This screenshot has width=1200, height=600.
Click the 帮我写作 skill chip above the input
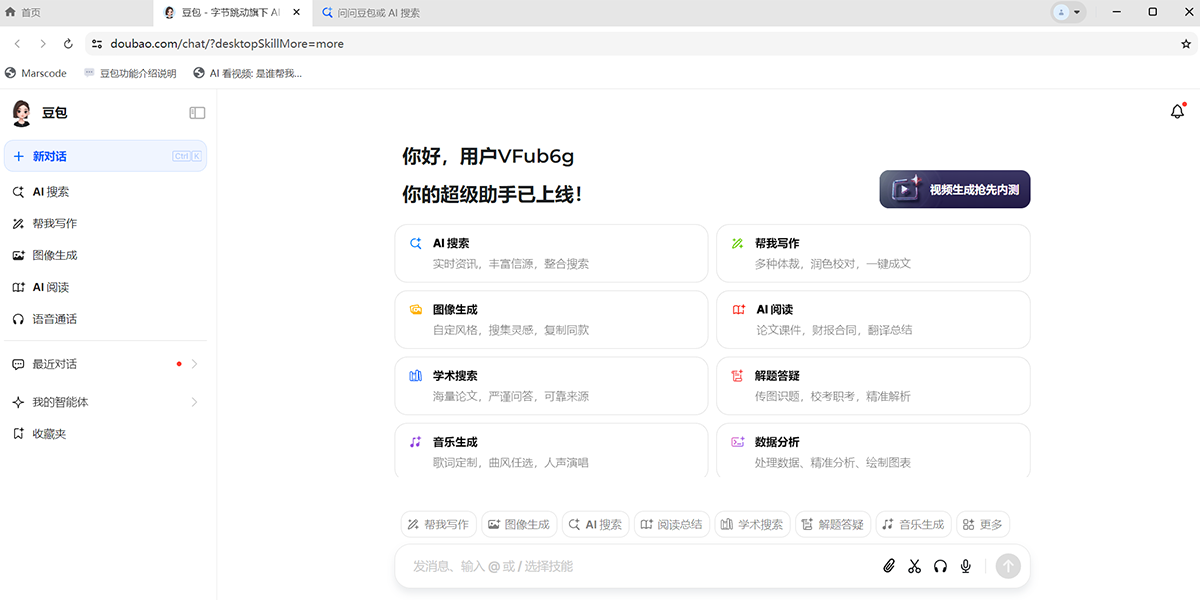pyautogui.click(x=438, y=524)
